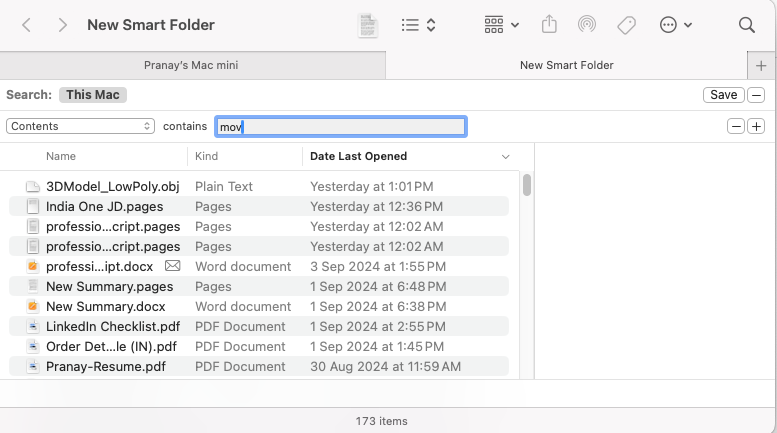Screen dimensions: 777x433
Task: Click date 30 Aug 2024 at 11:59 AM
Action: pos(386,367)
